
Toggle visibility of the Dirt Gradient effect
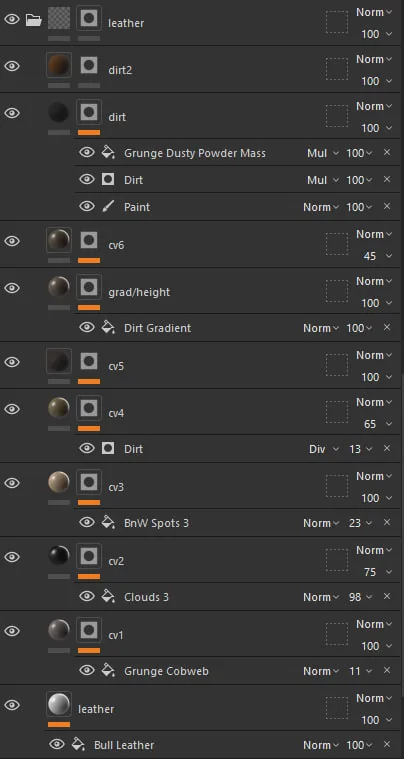[87, 328]
